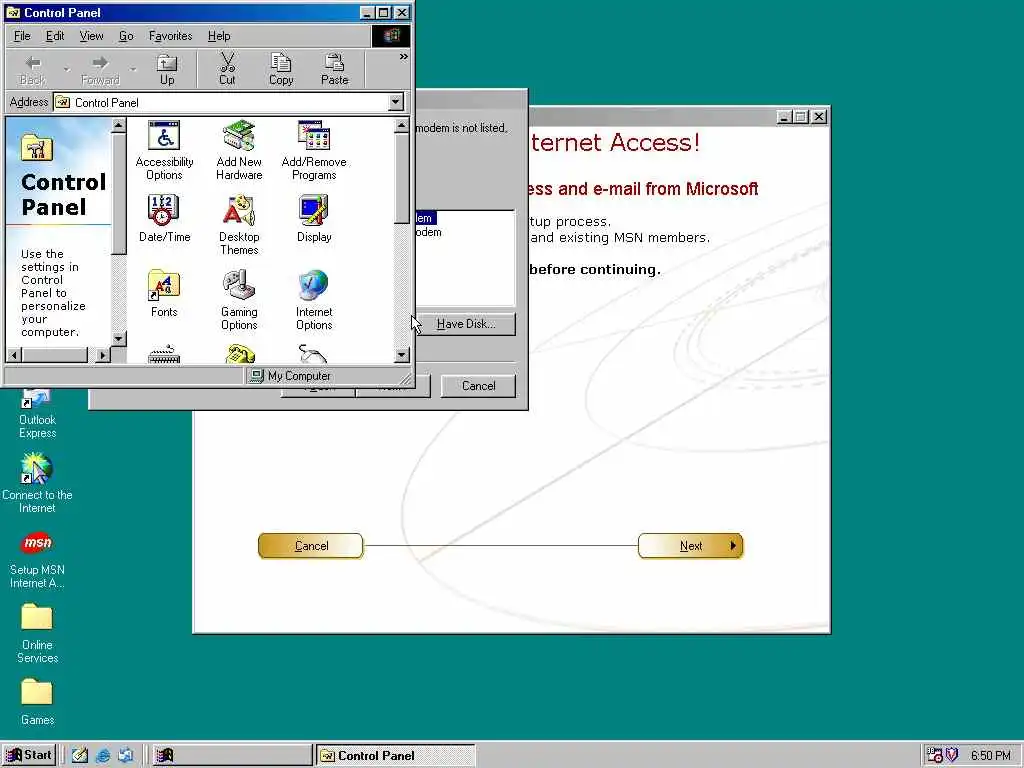Click the Forward navigation button

click(x=100, y=69)
